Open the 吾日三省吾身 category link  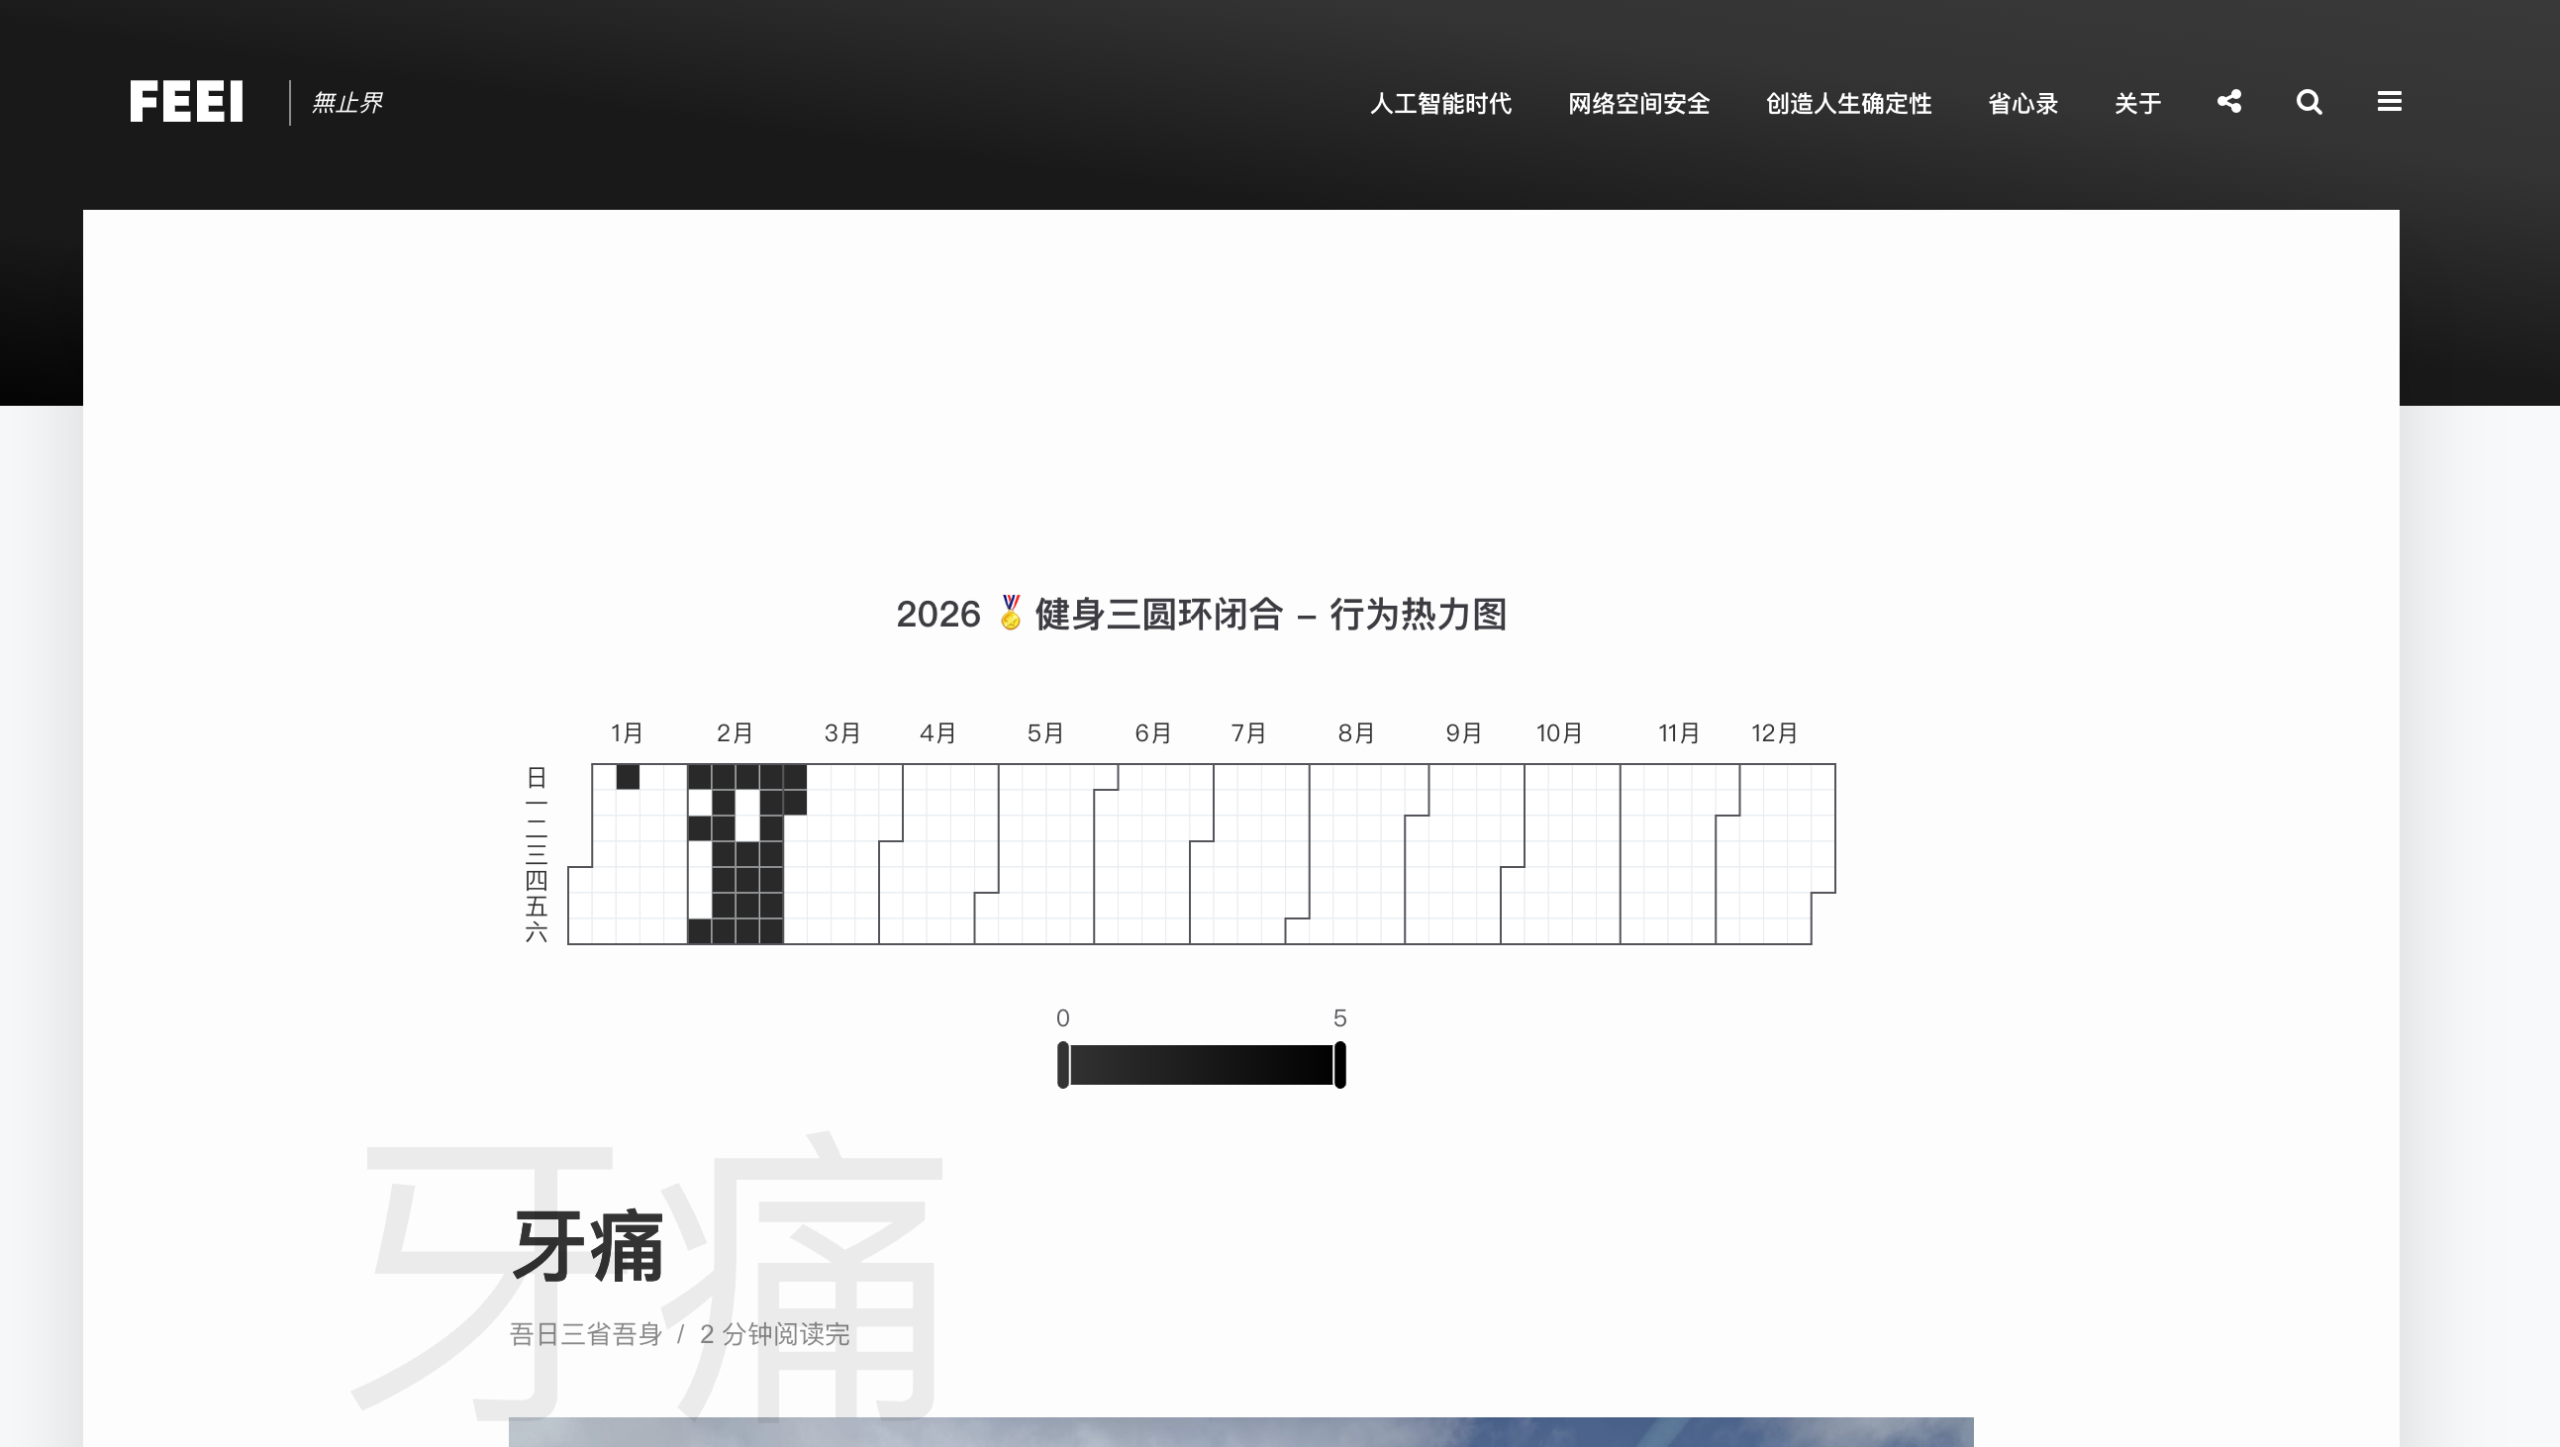[586, 1334]
